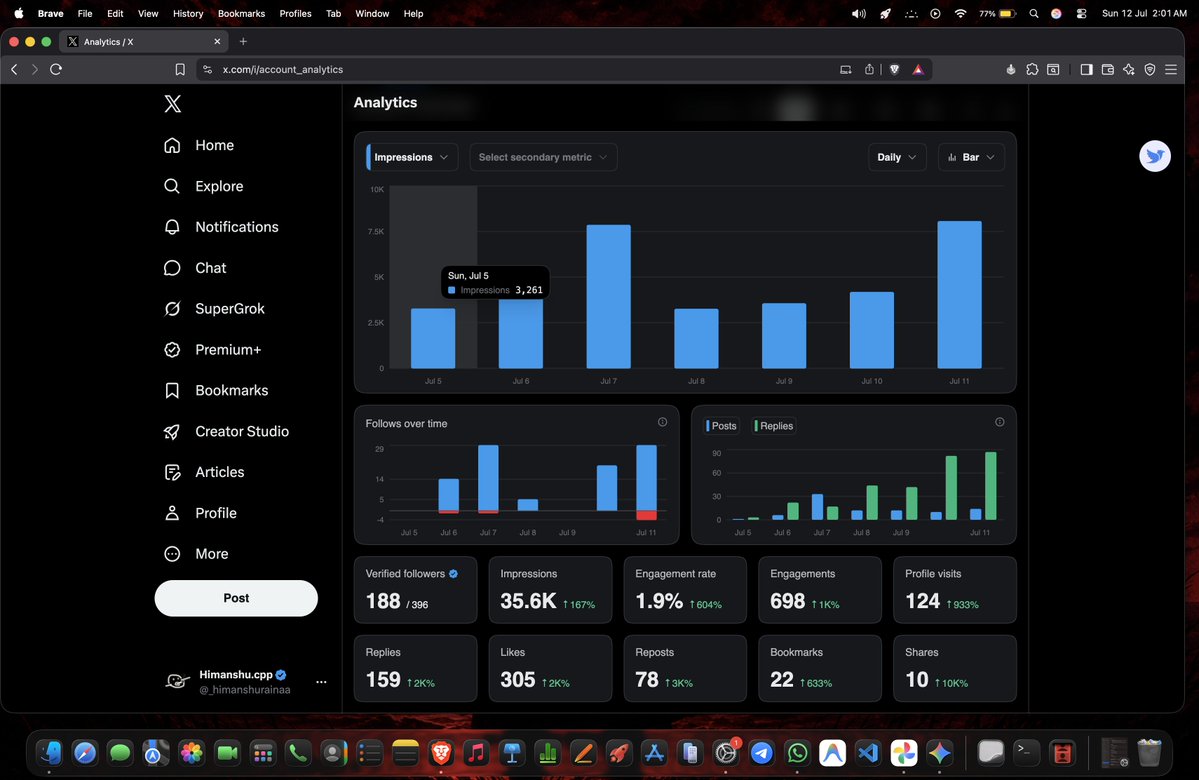Viewport: 1199px width, 780px height.
Task: Click the floating blue bird icon
Action: coord(1155,156)
